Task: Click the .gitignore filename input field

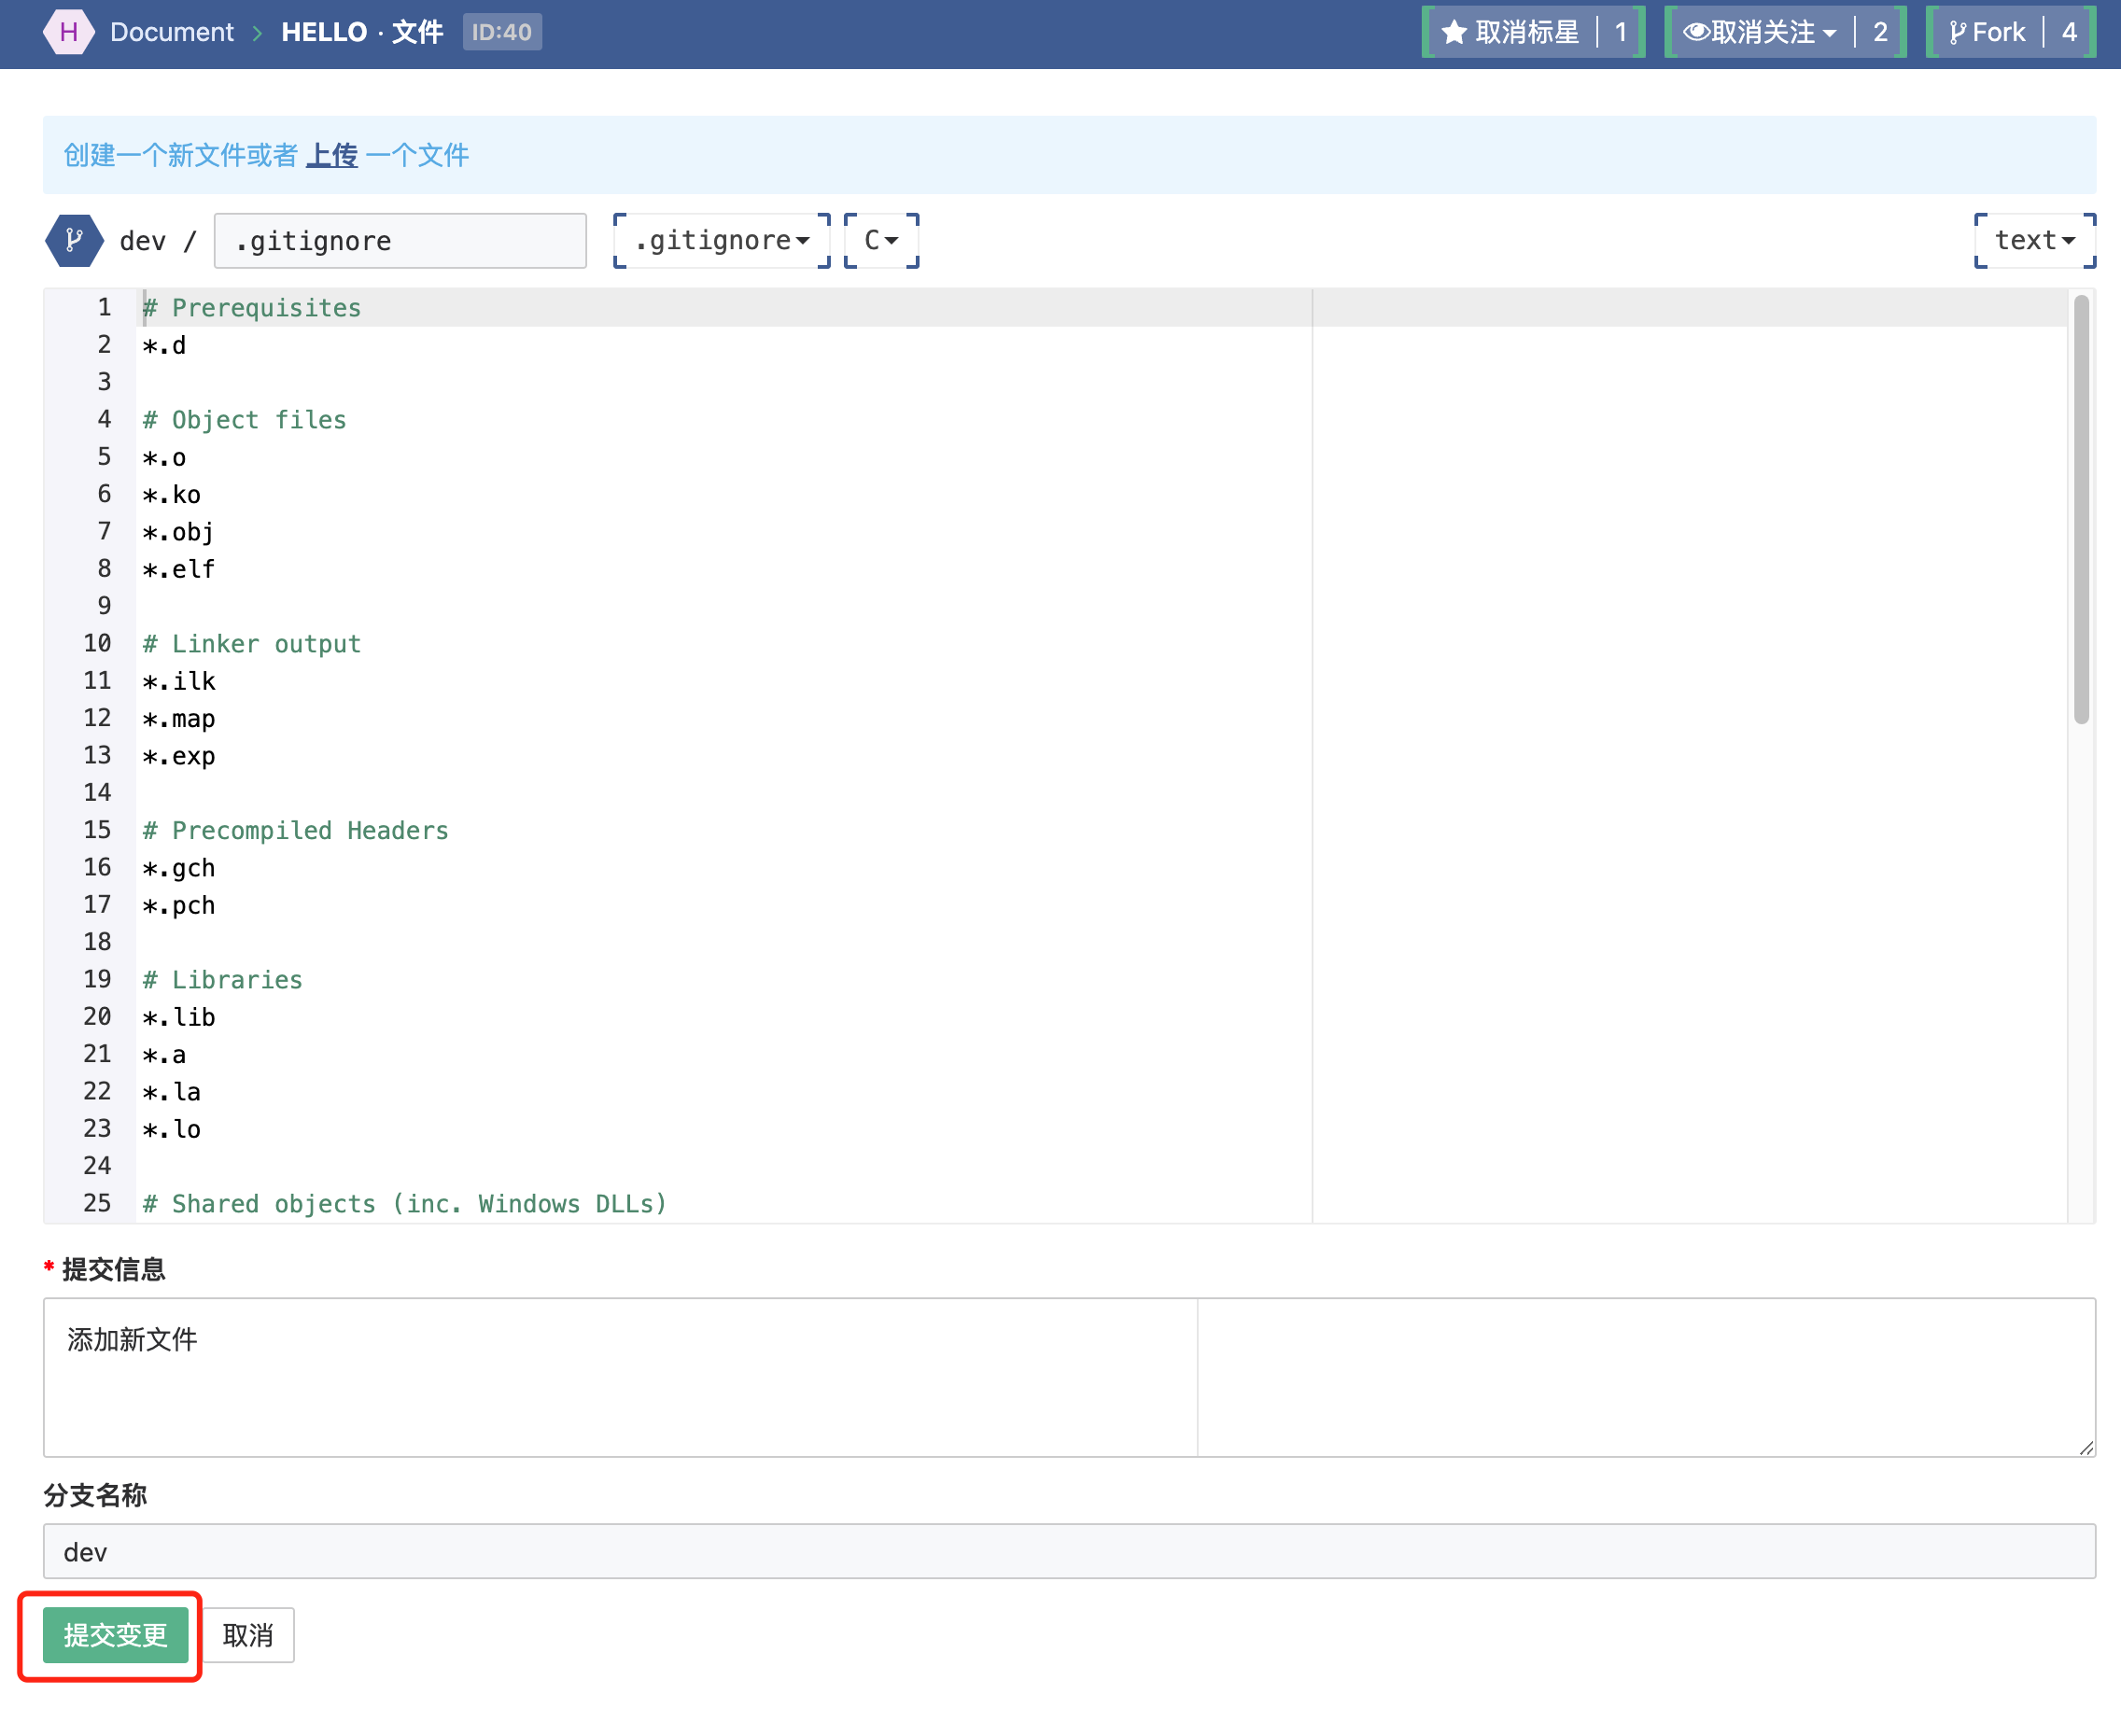Action: pyautogui.click(x=400, y=241)
